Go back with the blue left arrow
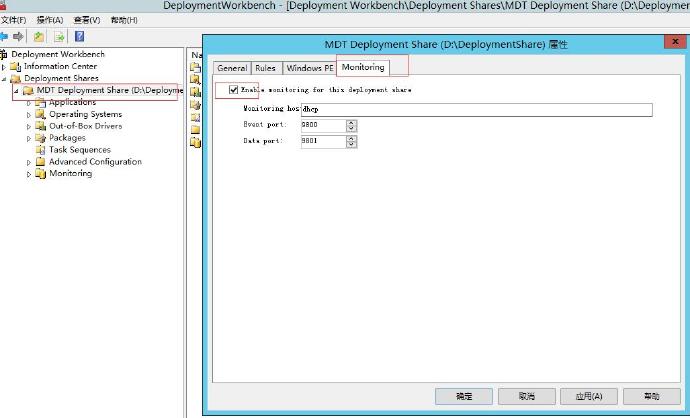The height and width of the screenshot is (418, 690). [x=4, y=37]
